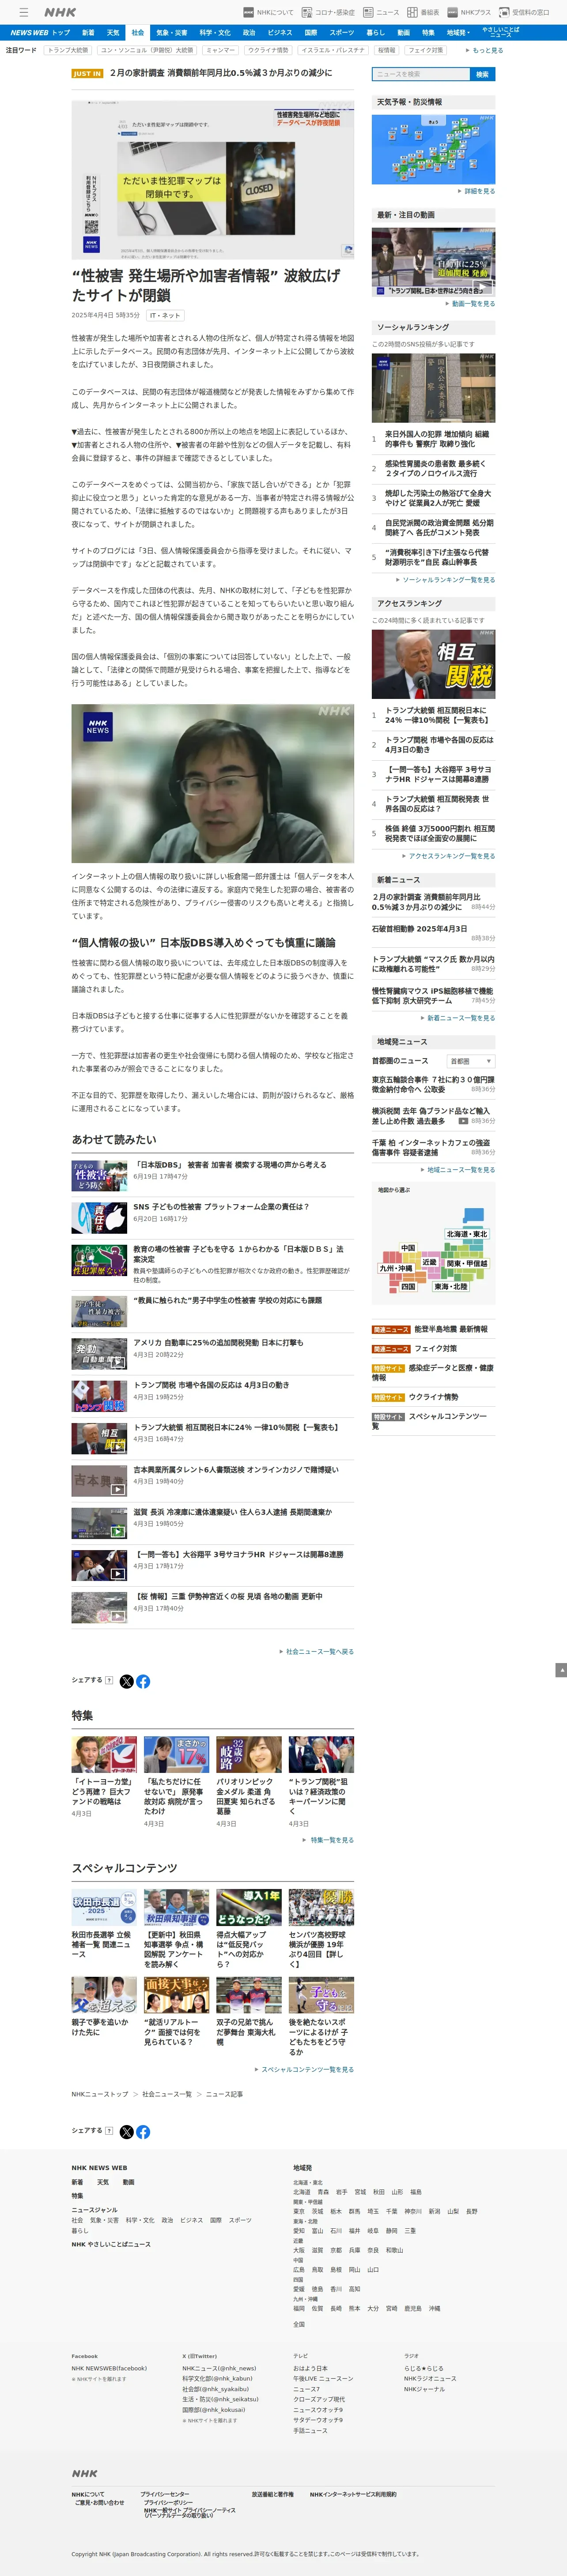Open 受信料の窓口 in the top bar

[x=524, y=12]
